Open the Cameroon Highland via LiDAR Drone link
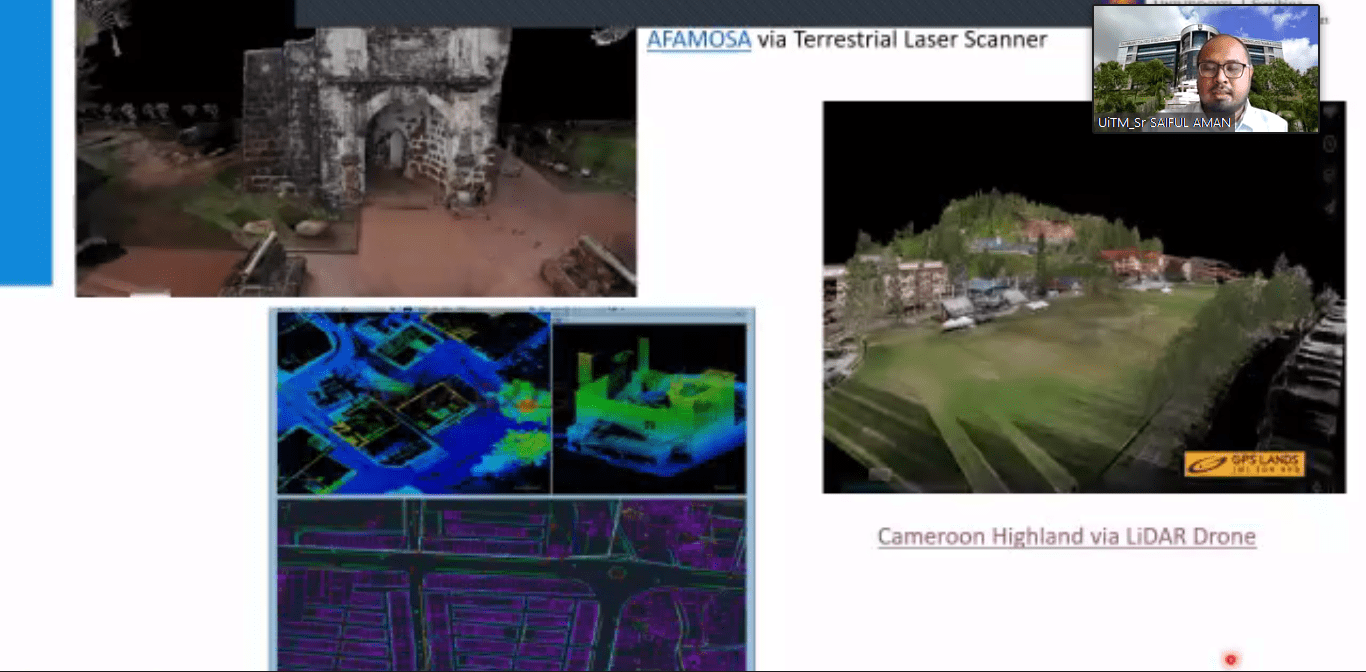 (1066, 537)
